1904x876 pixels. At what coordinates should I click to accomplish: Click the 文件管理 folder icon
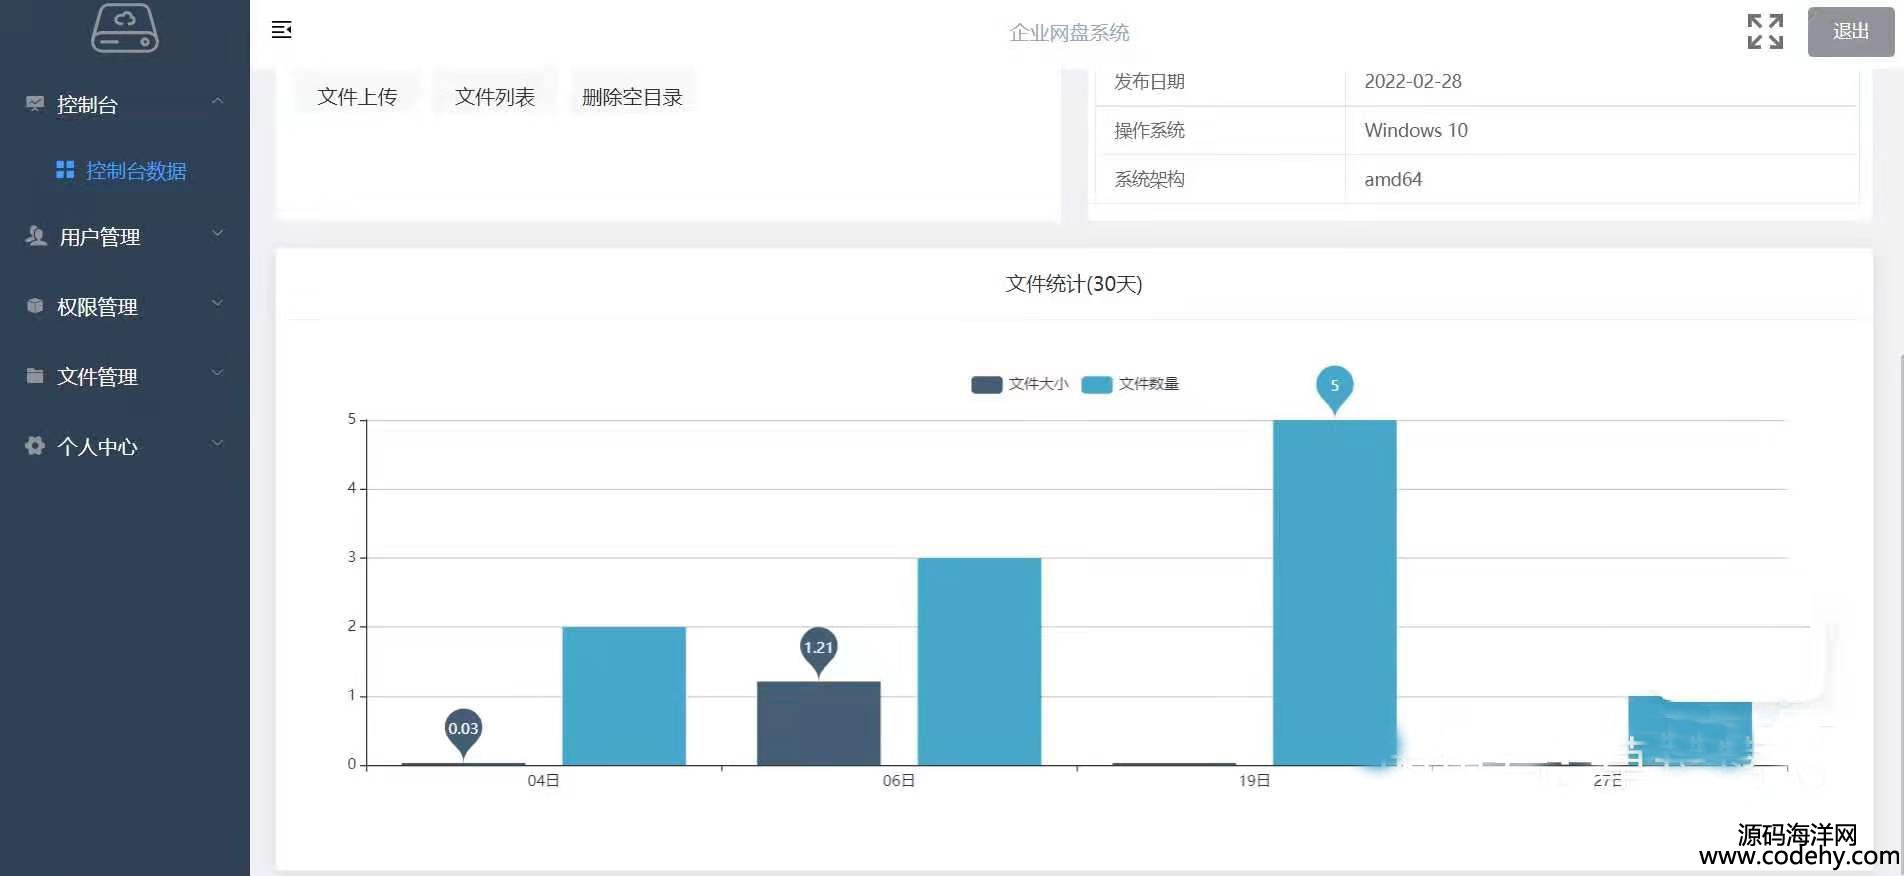coord(35,376)
